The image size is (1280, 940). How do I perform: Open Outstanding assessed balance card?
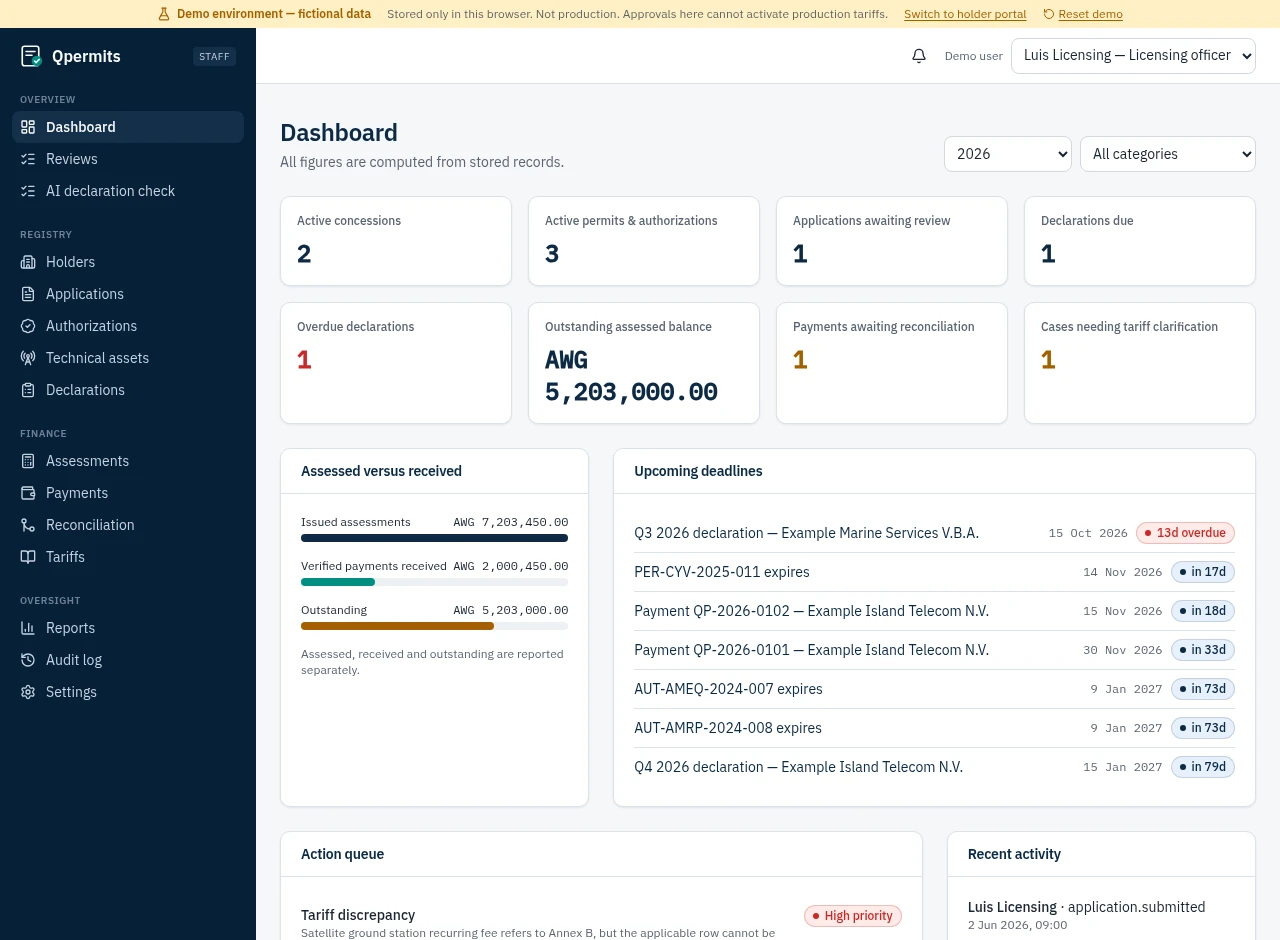coord(644,363)
